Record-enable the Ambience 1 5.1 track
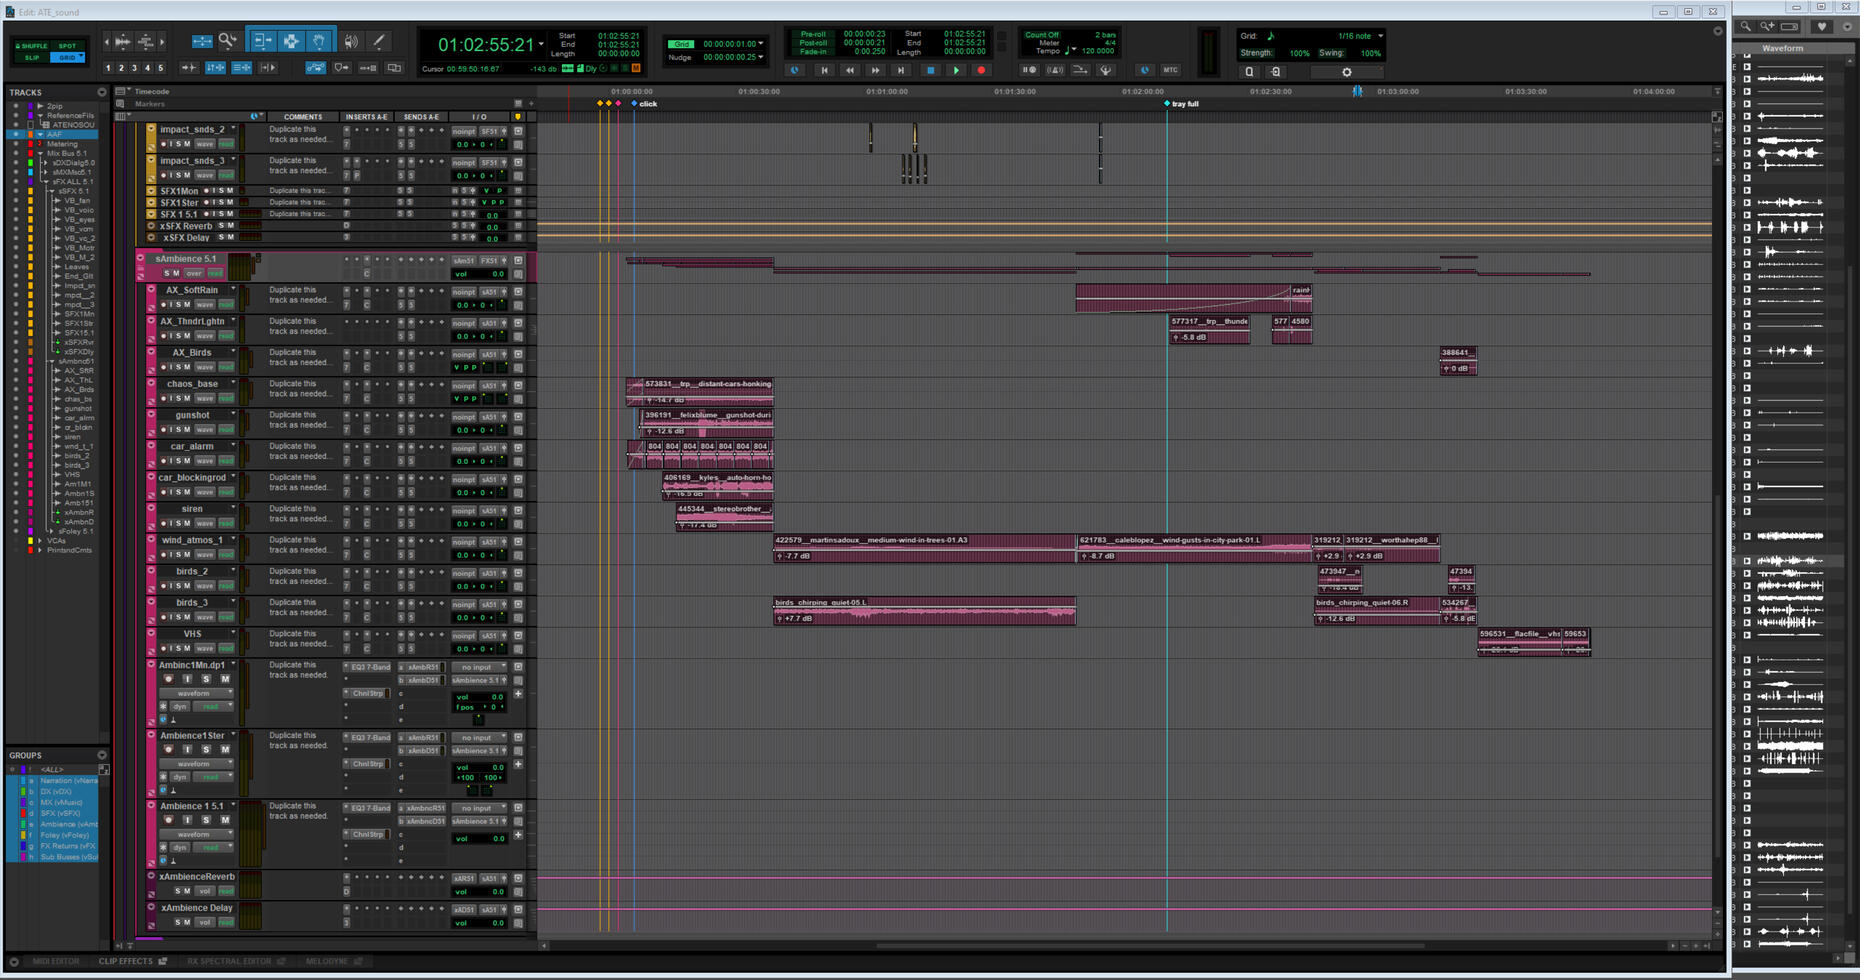The image size is (1860, 980). click(168, 820)
